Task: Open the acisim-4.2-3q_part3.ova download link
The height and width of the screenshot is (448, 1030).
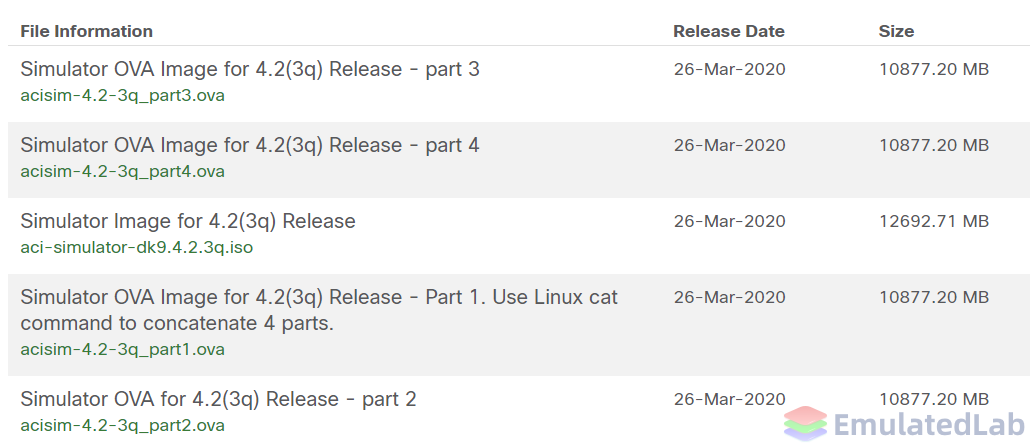Action: click(122, 95)
